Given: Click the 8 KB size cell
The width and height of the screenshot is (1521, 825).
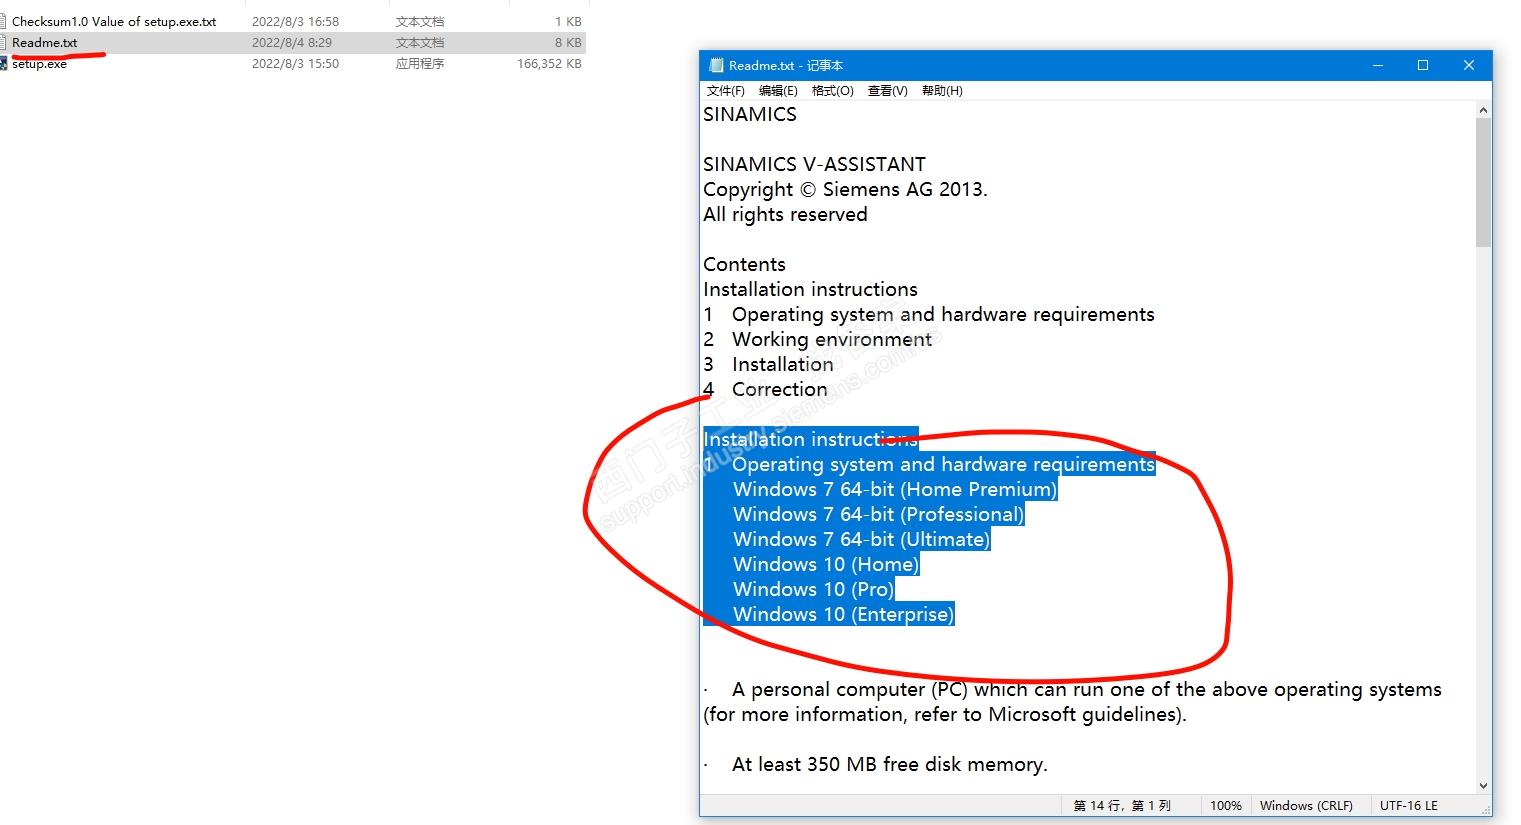Looking at the screenshot, I should click(568, 43).
